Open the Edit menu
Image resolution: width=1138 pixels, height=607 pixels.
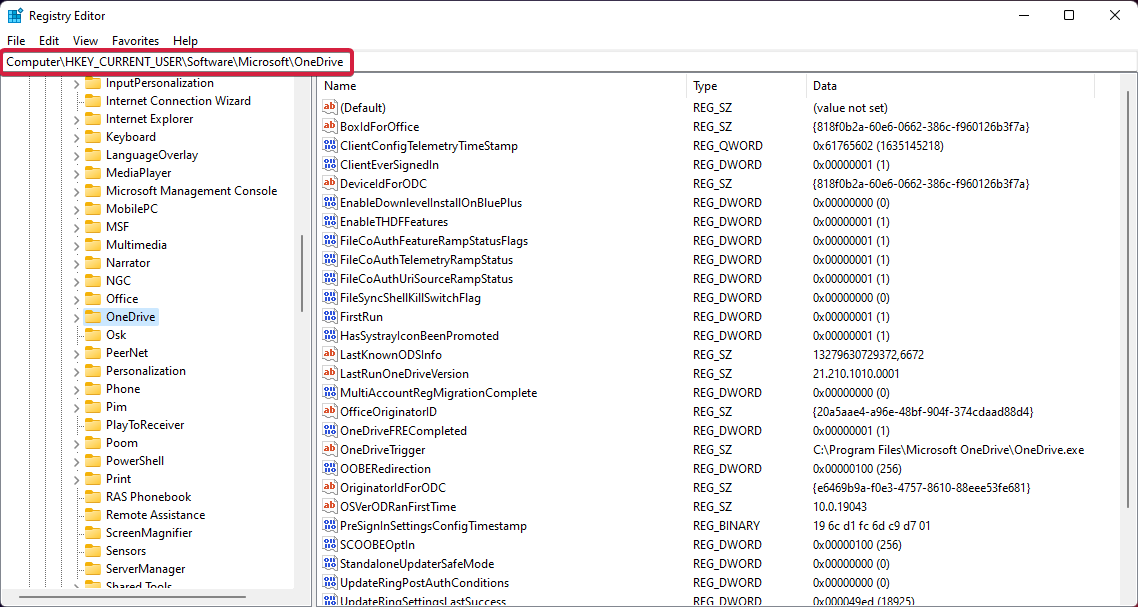pyautogui.click(x=49, y=41)
